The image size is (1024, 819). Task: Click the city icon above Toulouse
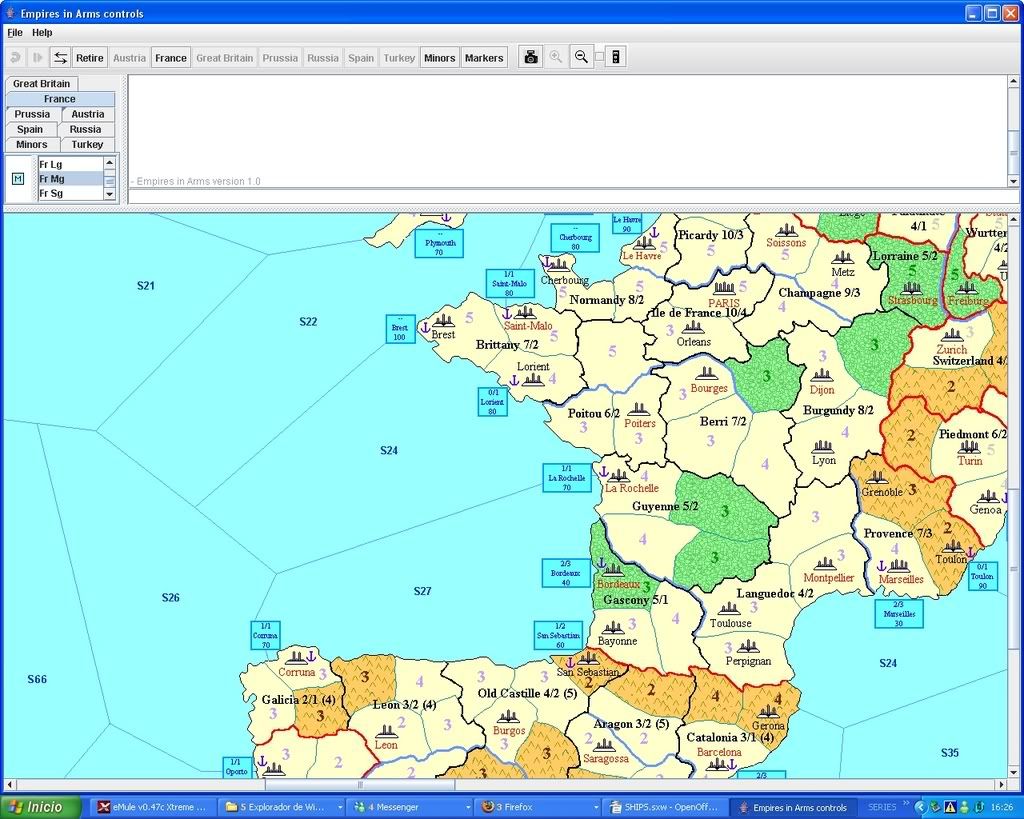(729, 609)
